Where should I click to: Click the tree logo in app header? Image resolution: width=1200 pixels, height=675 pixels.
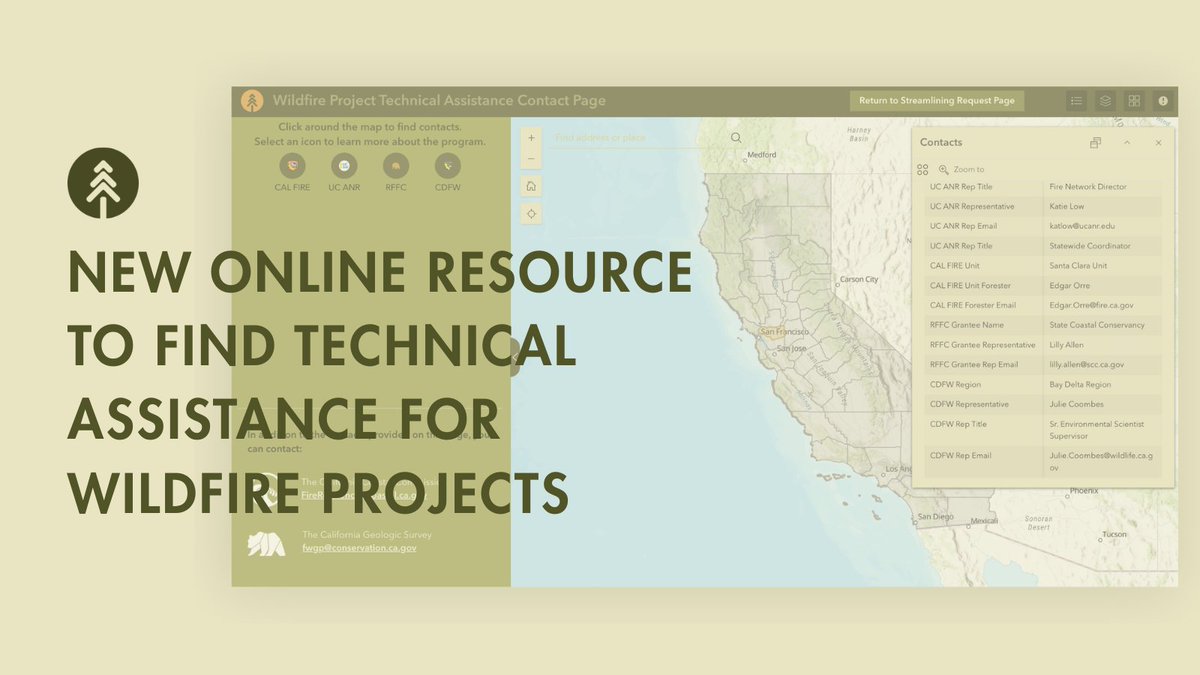(x=252, y=101)
